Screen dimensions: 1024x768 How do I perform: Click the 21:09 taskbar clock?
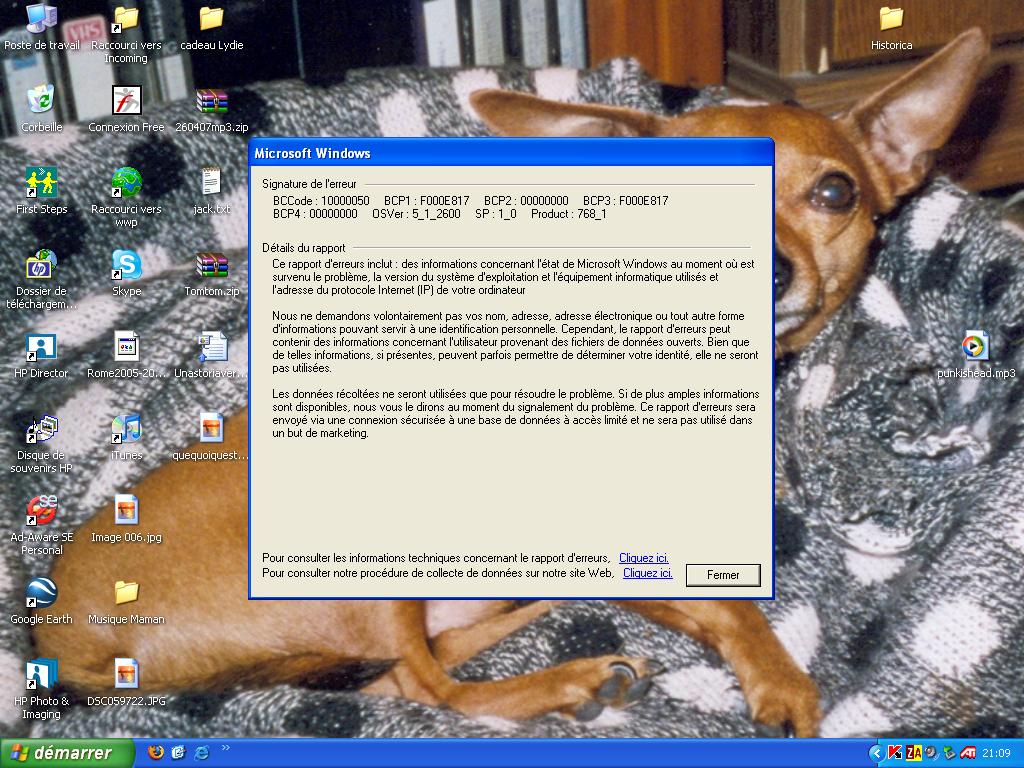[x=997, y=753]
